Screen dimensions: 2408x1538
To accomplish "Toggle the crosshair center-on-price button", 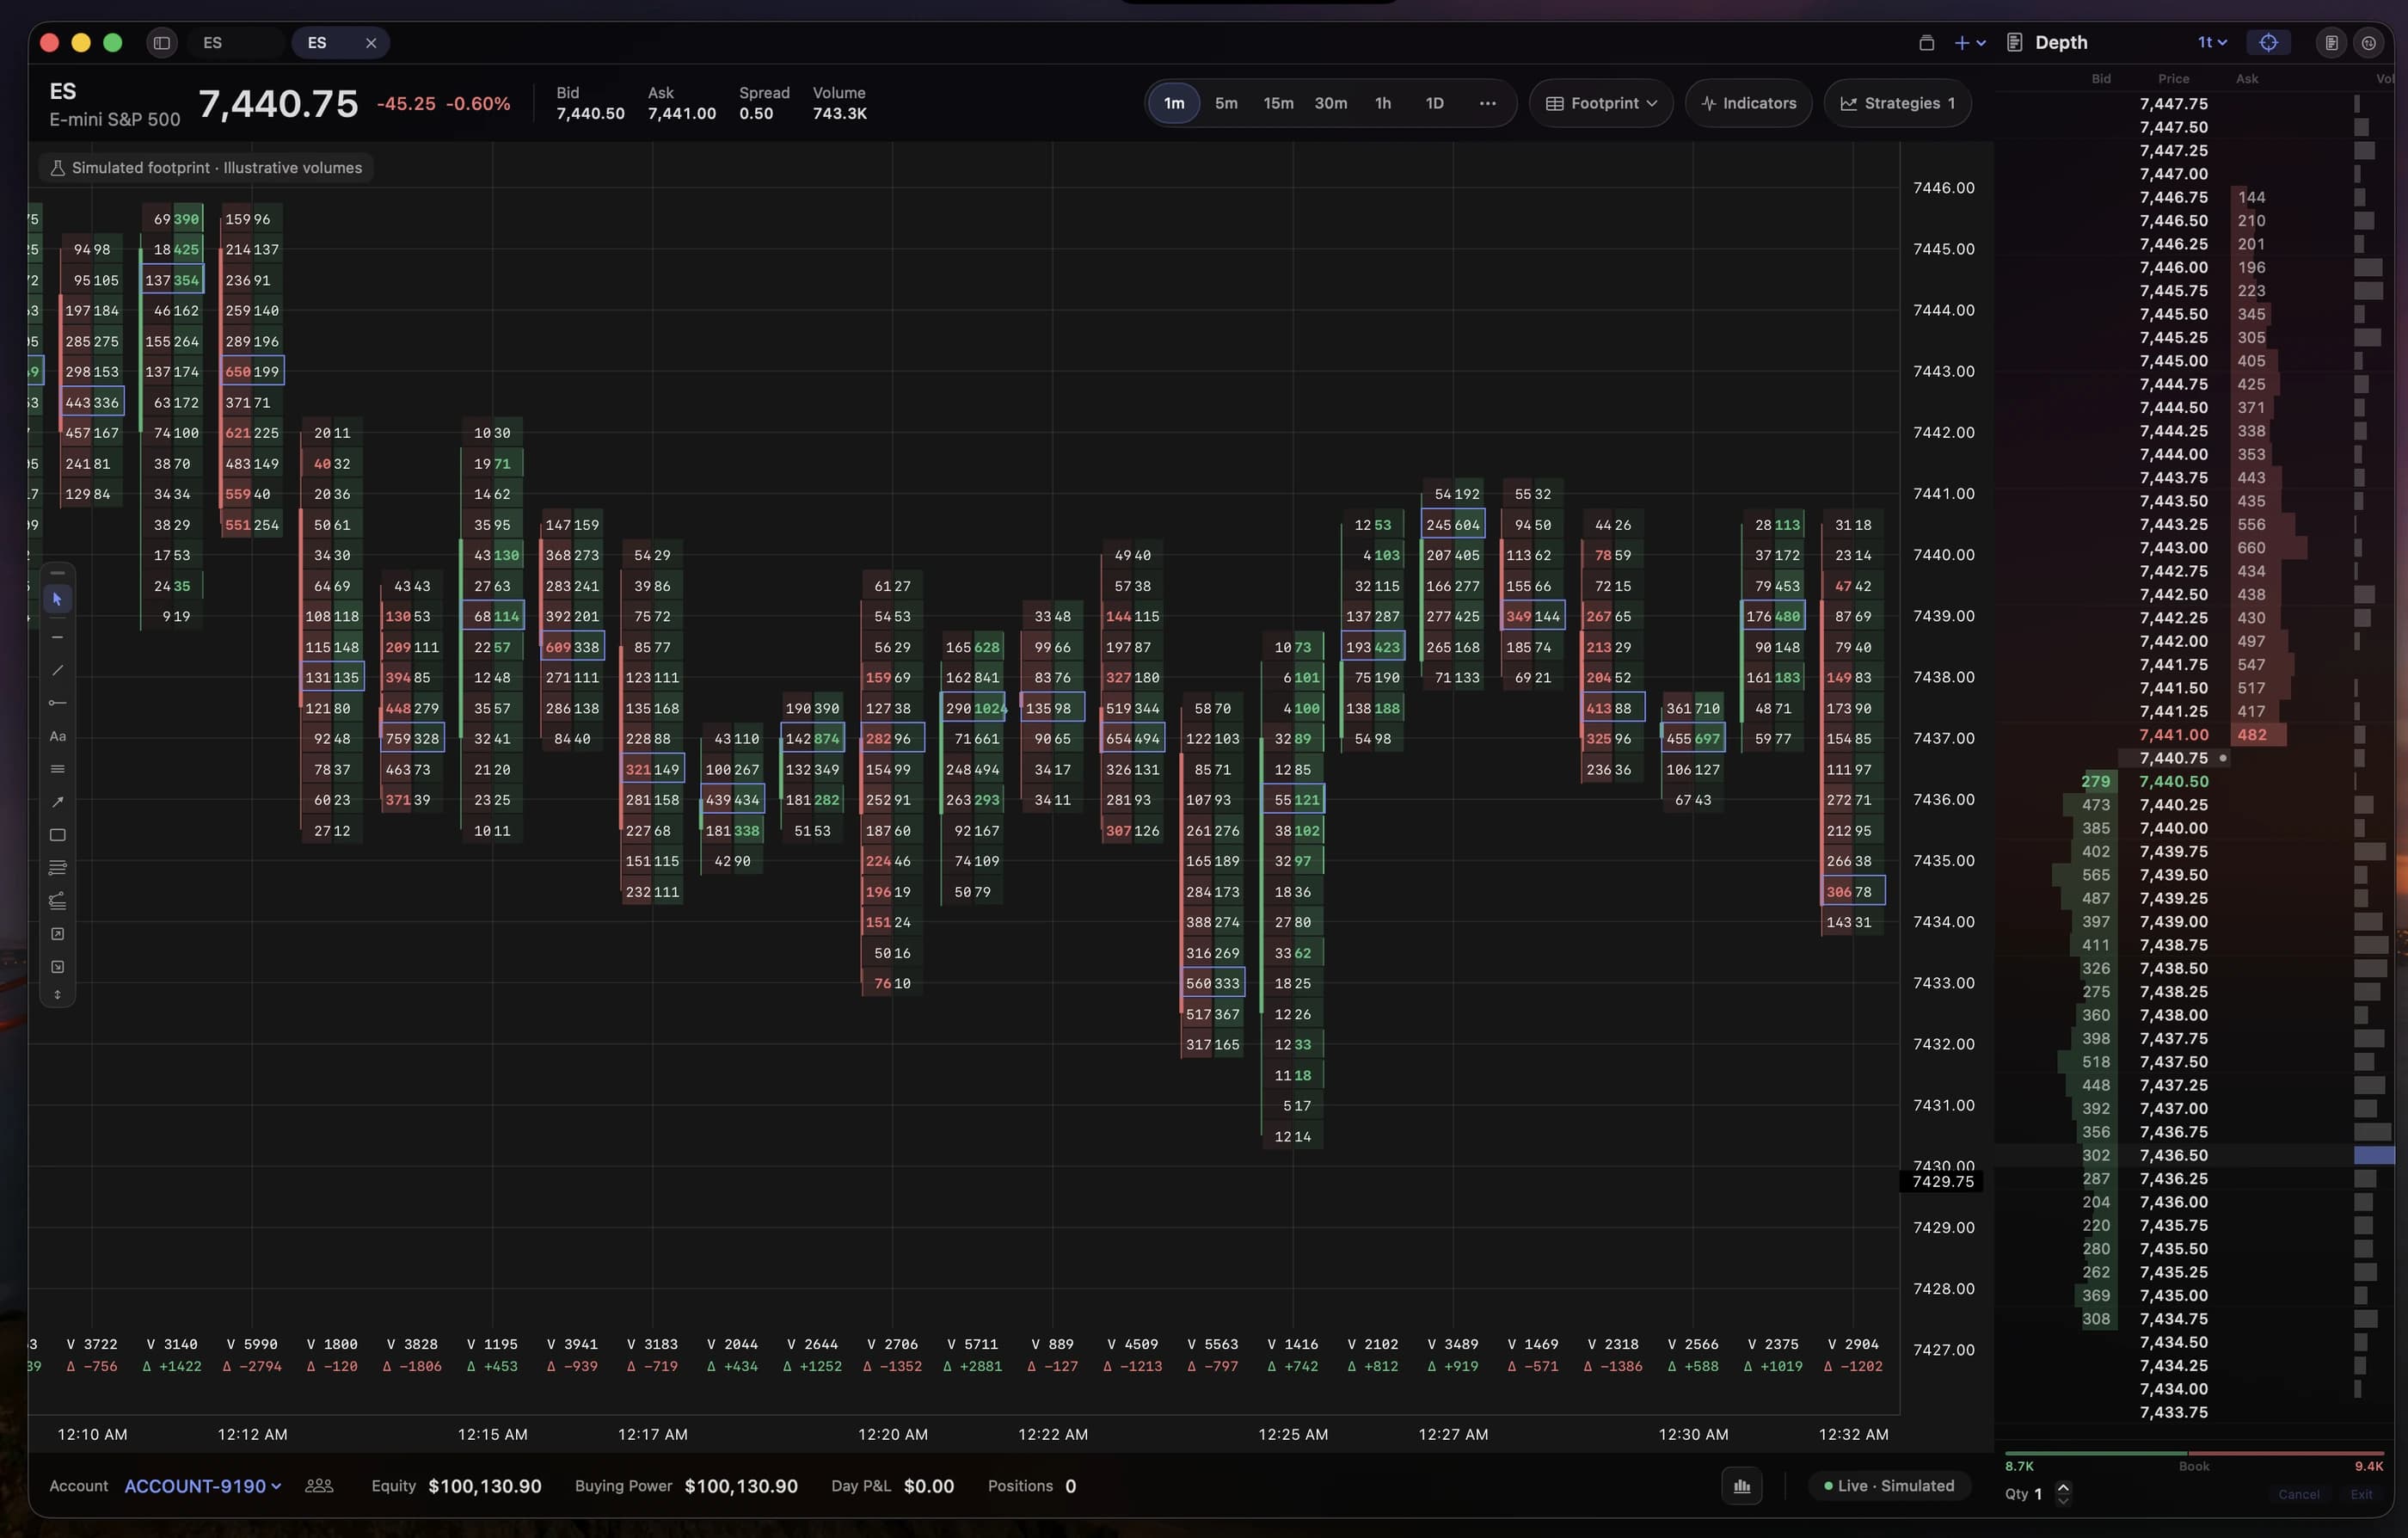I will click(2268, 43).
